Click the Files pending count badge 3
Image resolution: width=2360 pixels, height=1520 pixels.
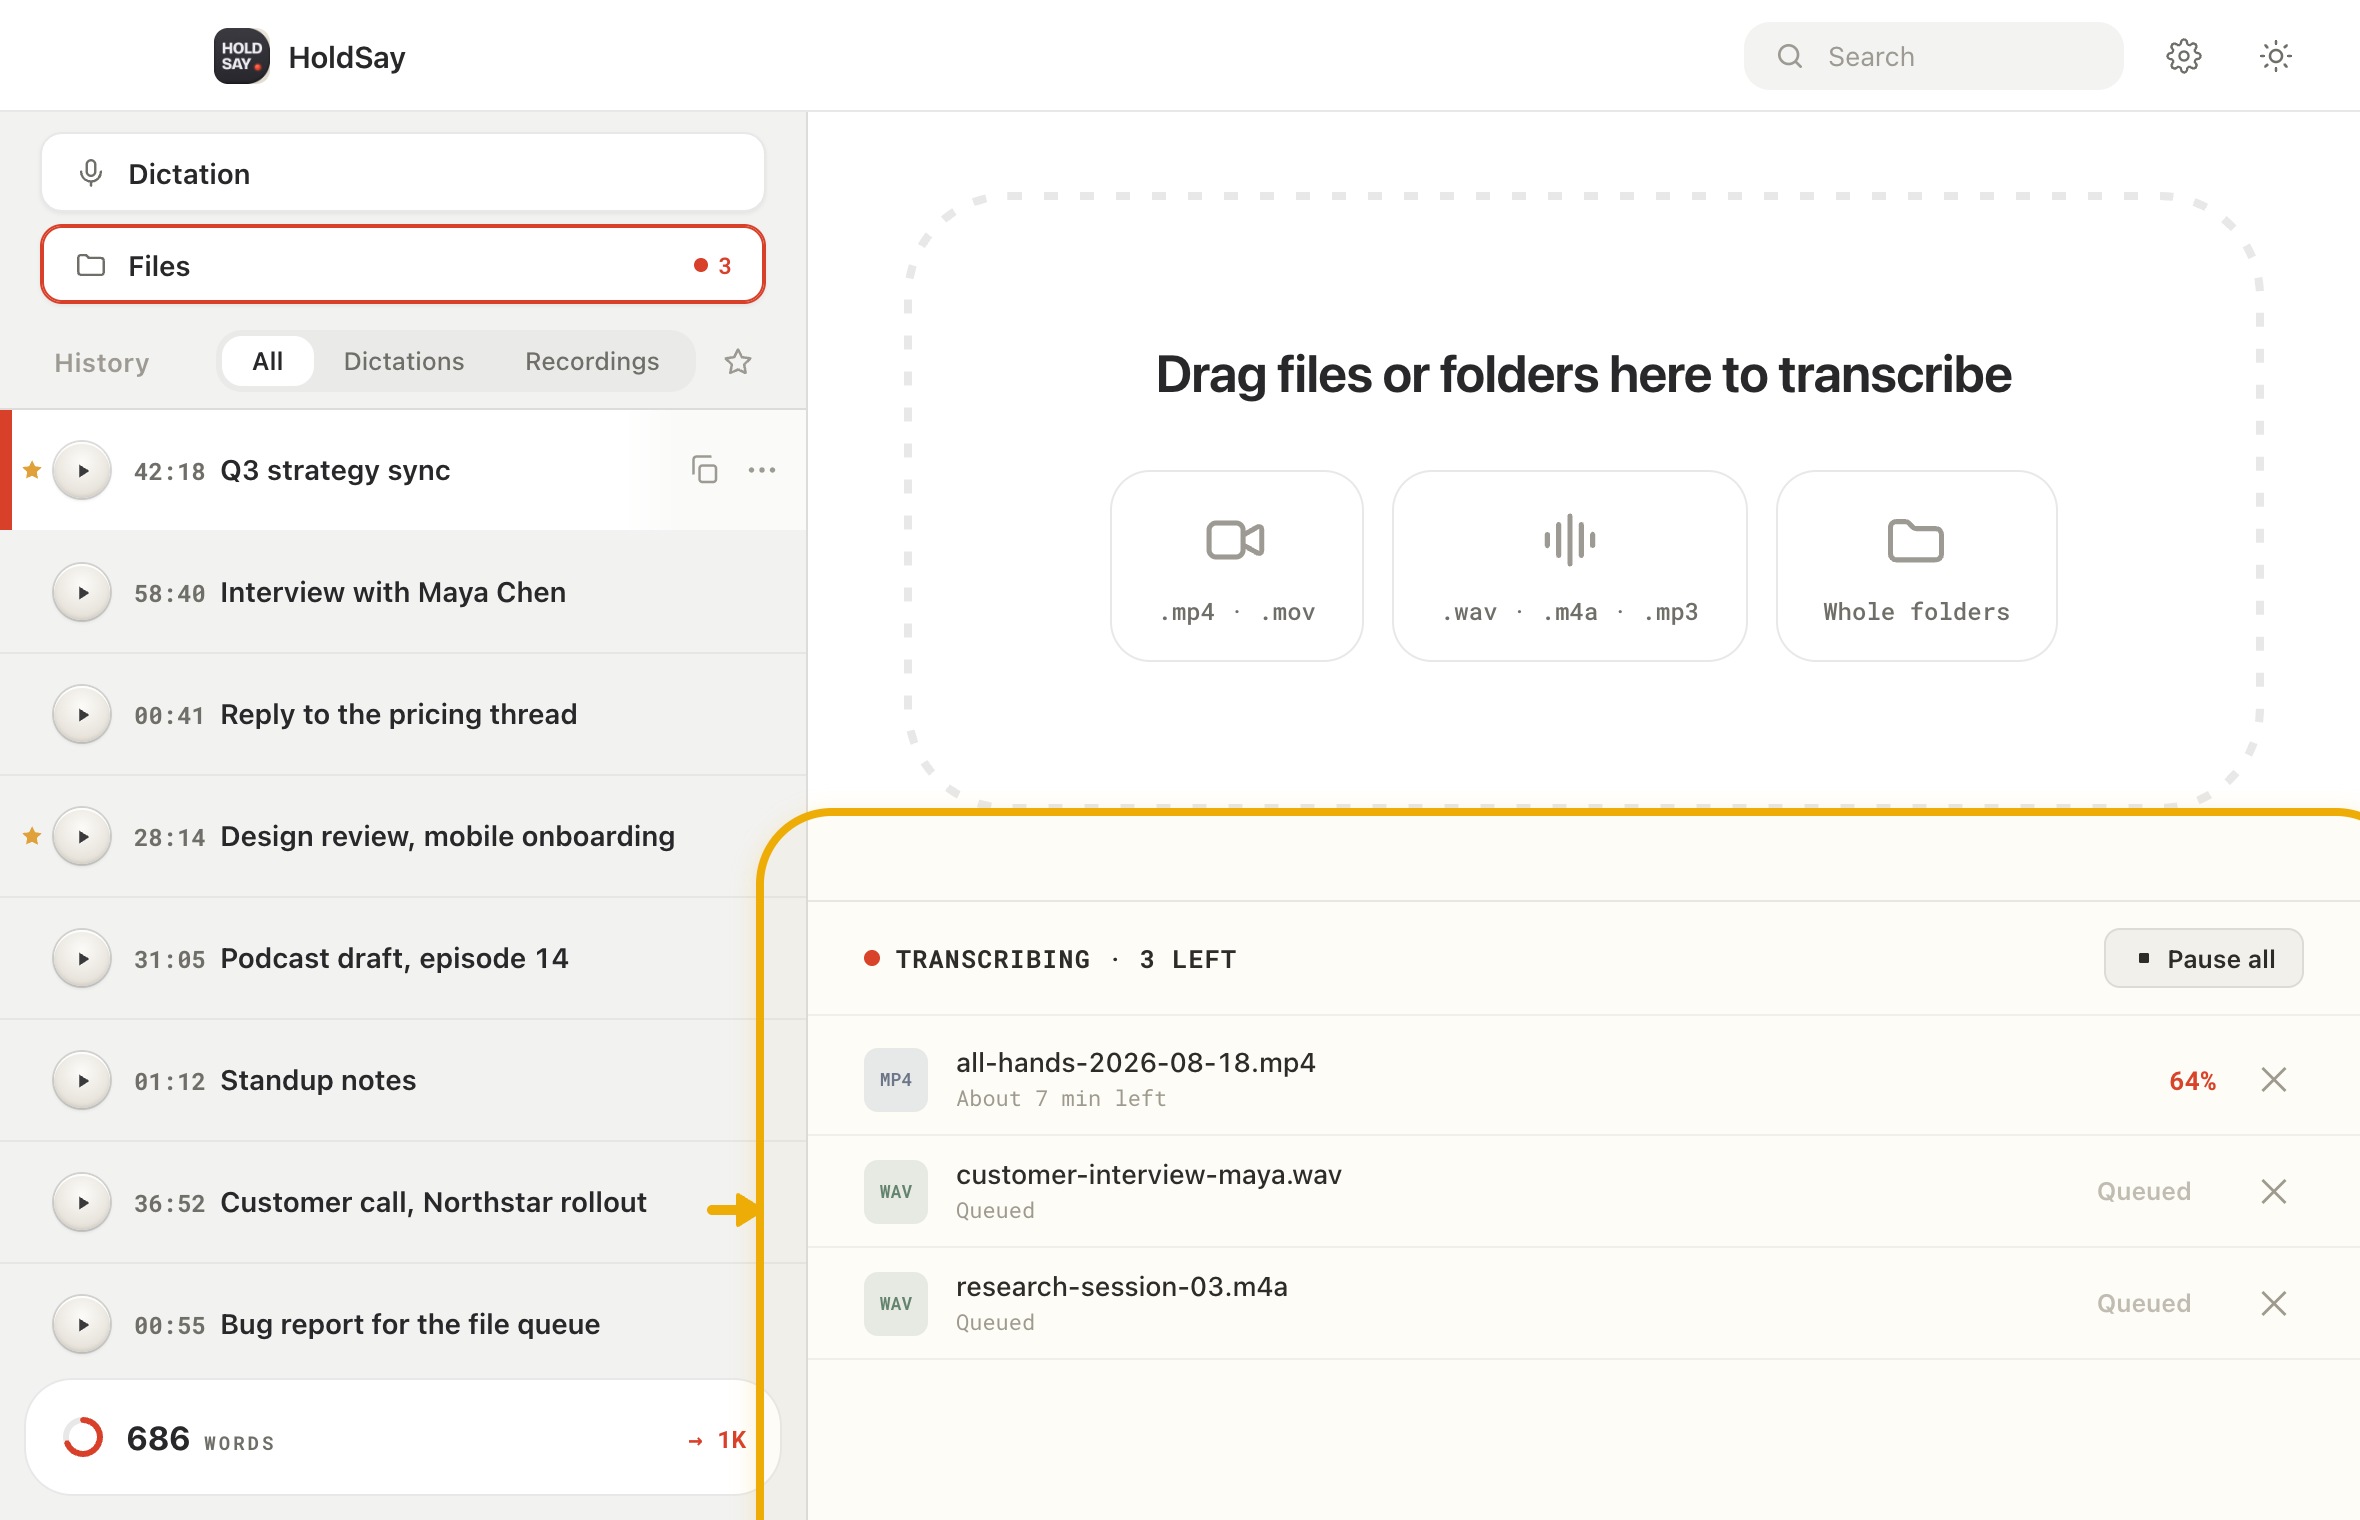tap(713, 266)
